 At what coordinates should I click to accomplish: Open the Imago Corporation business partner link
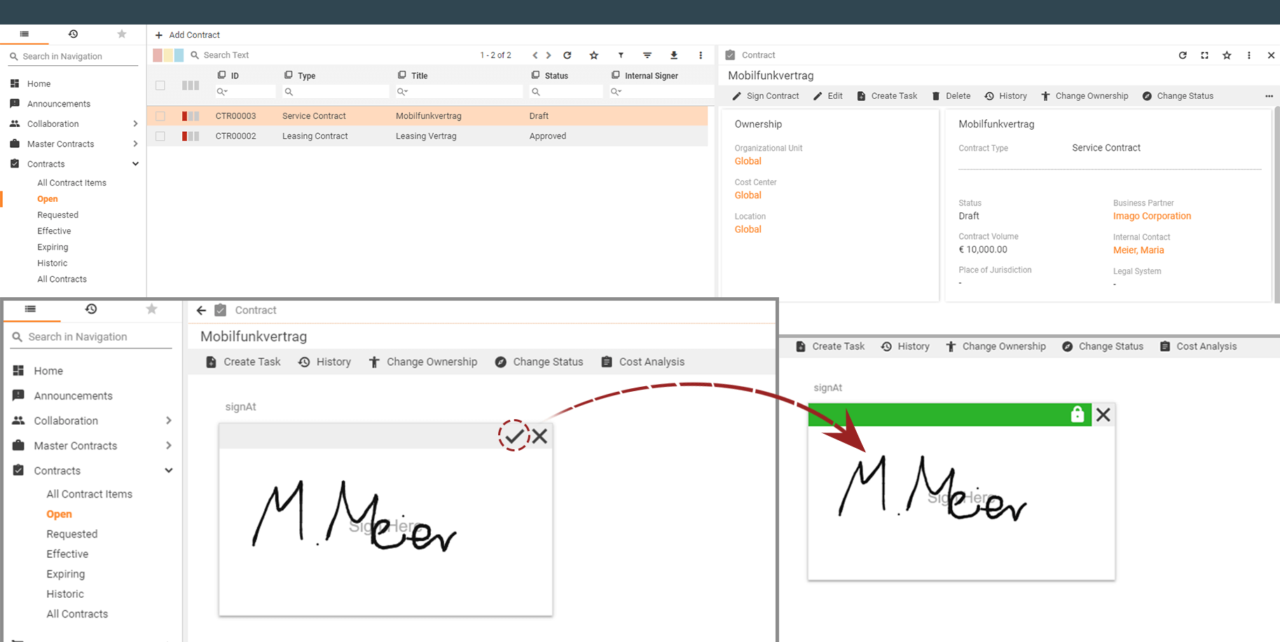(1152, 215)
